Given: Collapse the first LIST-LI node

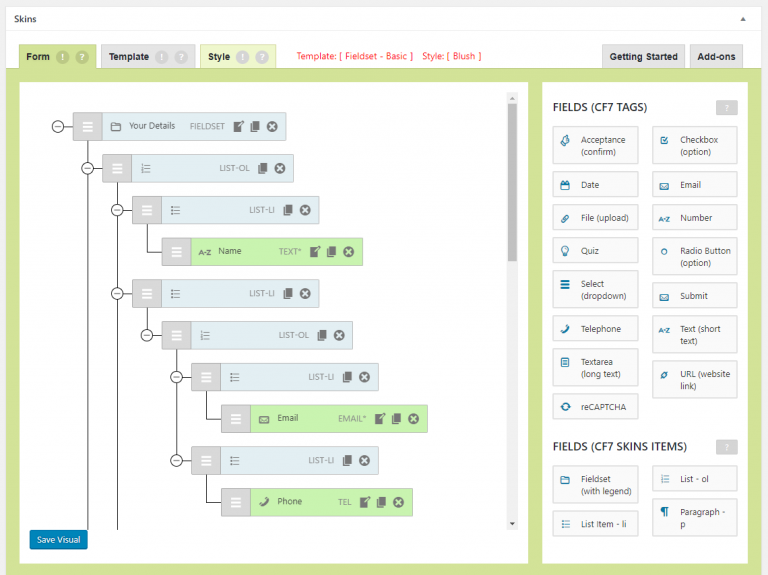Looking at the screenshot, I should pyautogui.click(x=117, y=210).
